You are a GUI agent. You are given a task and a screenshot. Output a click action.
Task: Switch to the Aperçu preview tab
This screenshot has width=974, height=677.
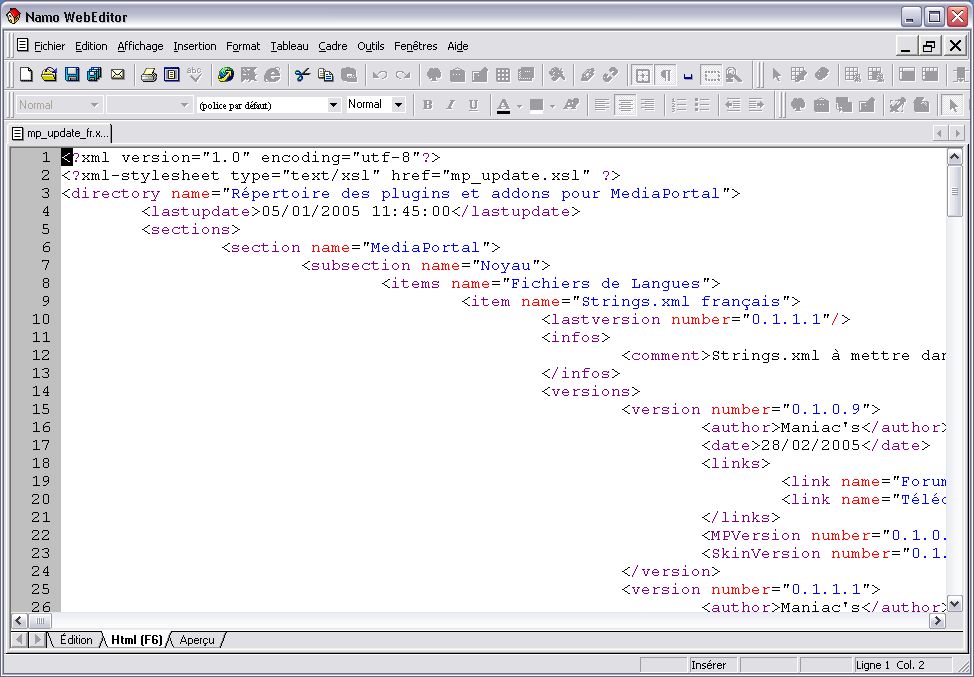(x=197, y=640)
